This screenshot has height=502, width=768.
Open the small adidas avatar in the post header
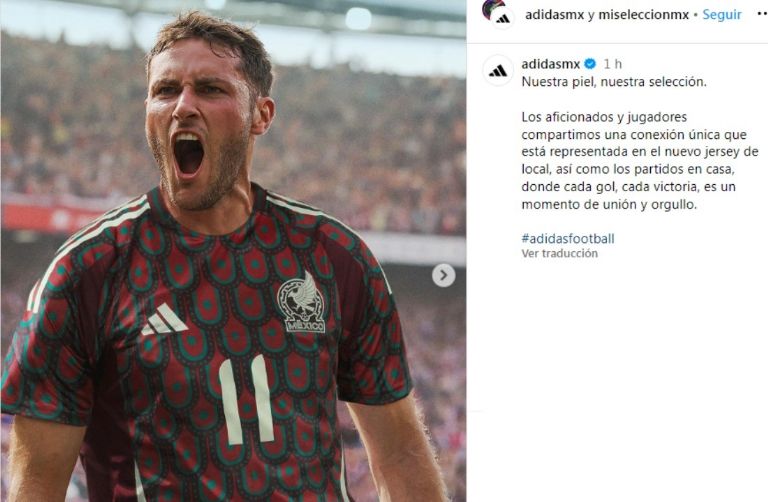[x=503, y=20]
